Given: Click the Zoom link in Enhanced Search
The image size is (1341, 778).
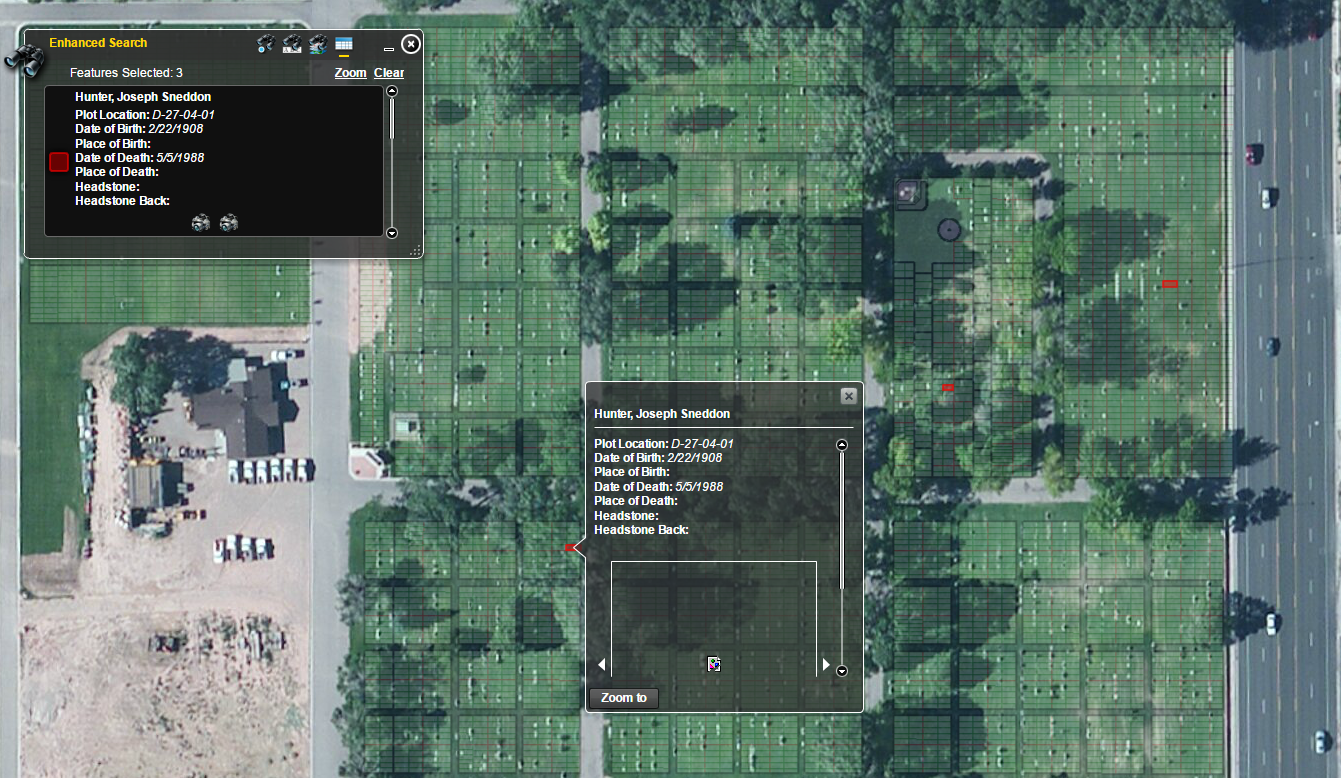Looking at the screenshot, I should point(351,73).
